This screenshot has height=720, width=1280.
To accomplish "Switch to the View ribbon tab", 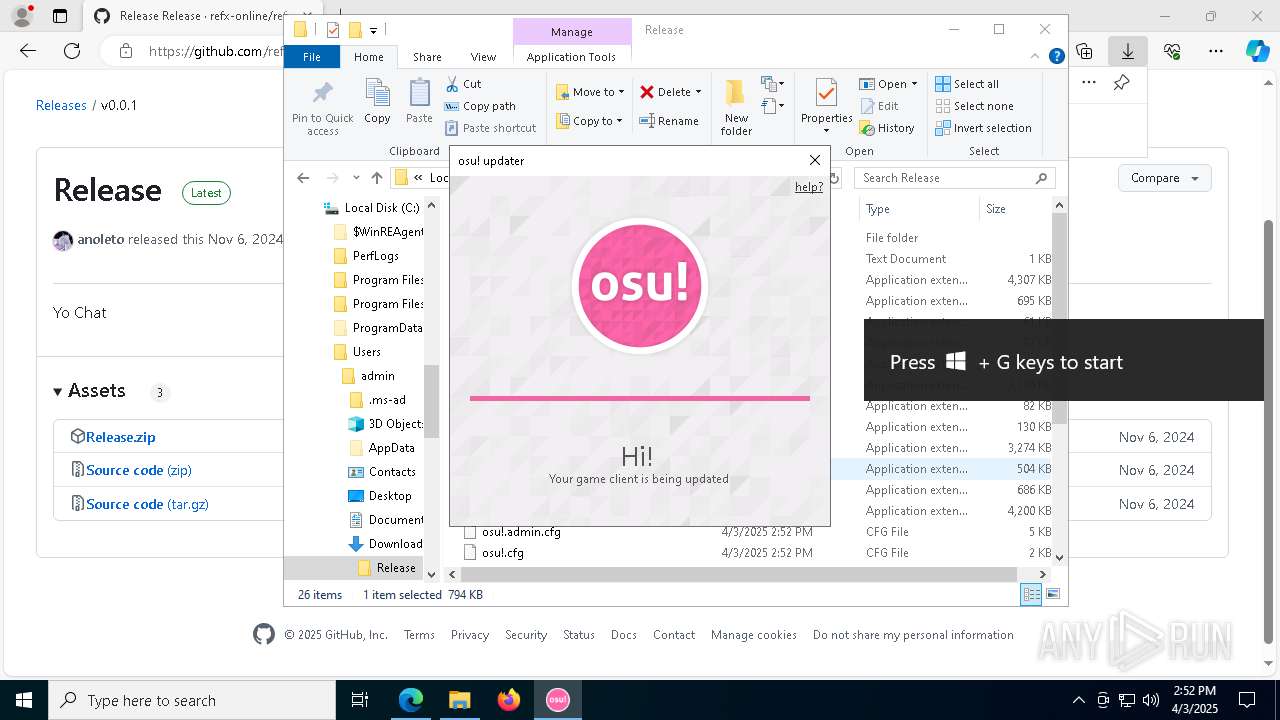I will click(483, 57).
